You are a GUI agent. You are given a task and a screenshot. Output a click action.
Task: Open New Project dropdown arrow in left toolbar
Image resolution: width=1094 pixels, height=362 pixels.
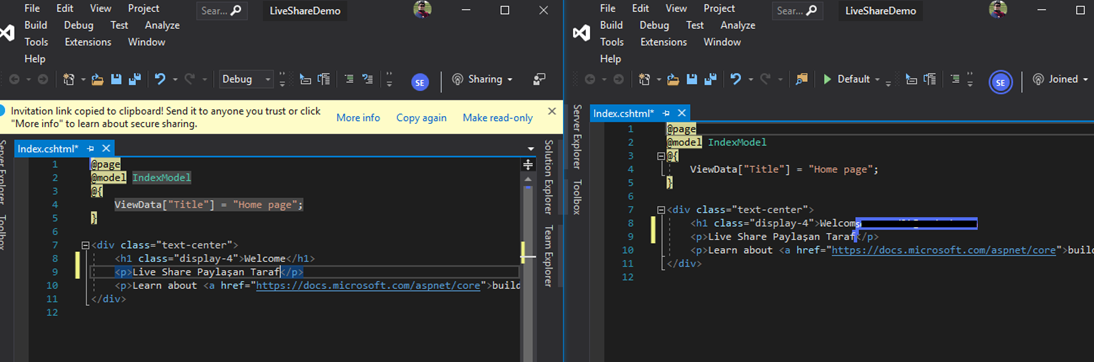pos(82,80)
